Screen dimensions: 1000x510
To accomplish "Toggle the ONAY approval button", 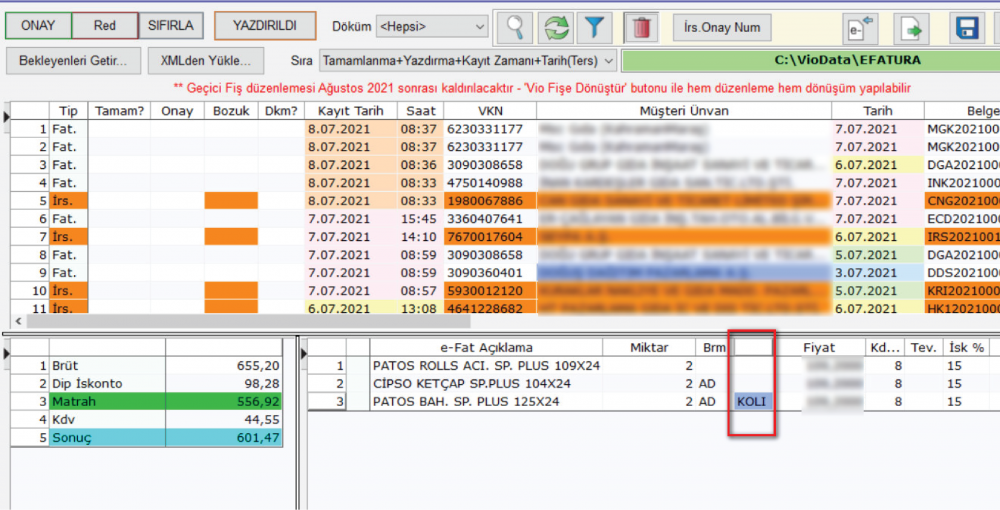I will (x=38, y=25).
